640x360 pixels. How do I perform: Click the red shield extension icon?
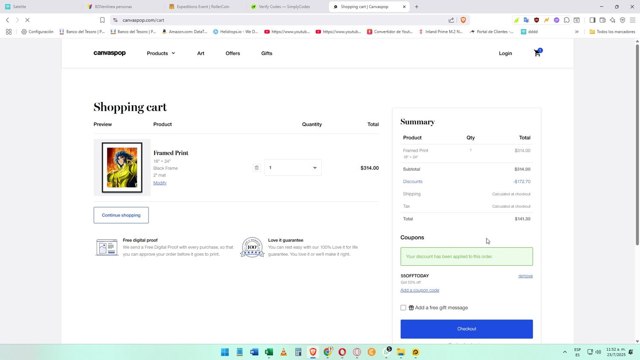(x=536, y=20)
